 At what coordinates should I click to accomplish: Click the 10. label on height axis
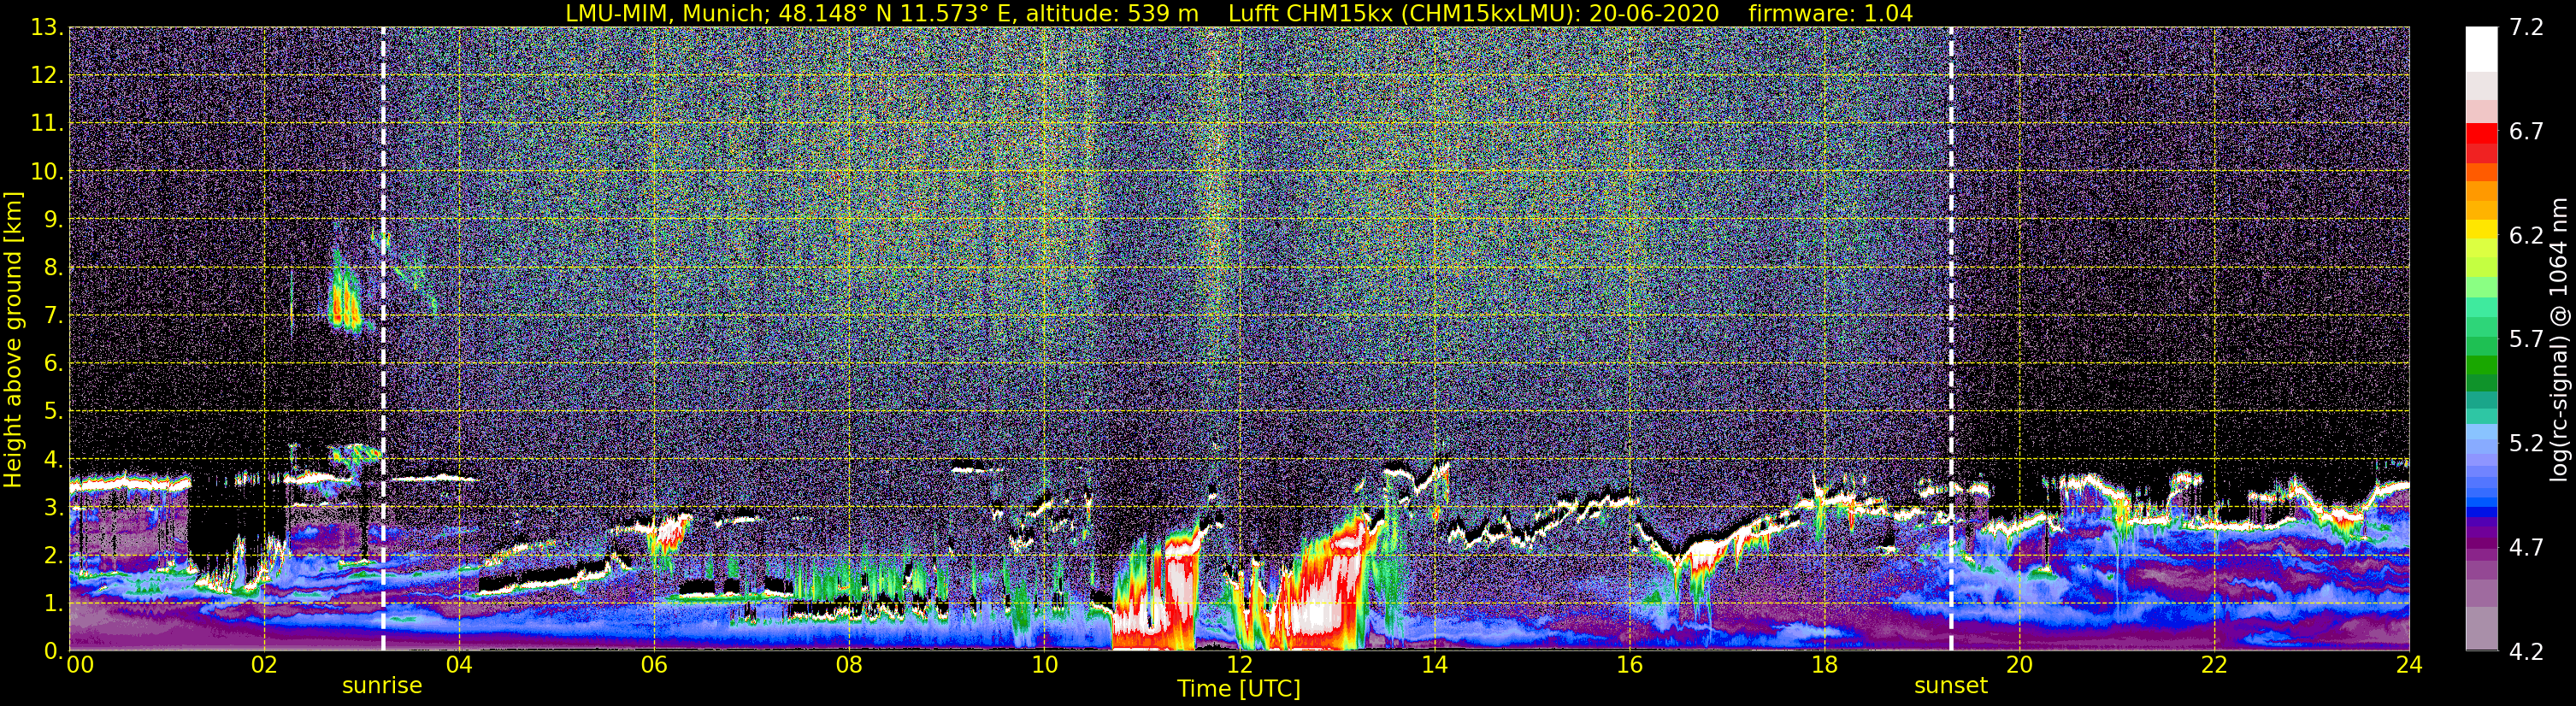pyautogui.click(x=47, y=171)
